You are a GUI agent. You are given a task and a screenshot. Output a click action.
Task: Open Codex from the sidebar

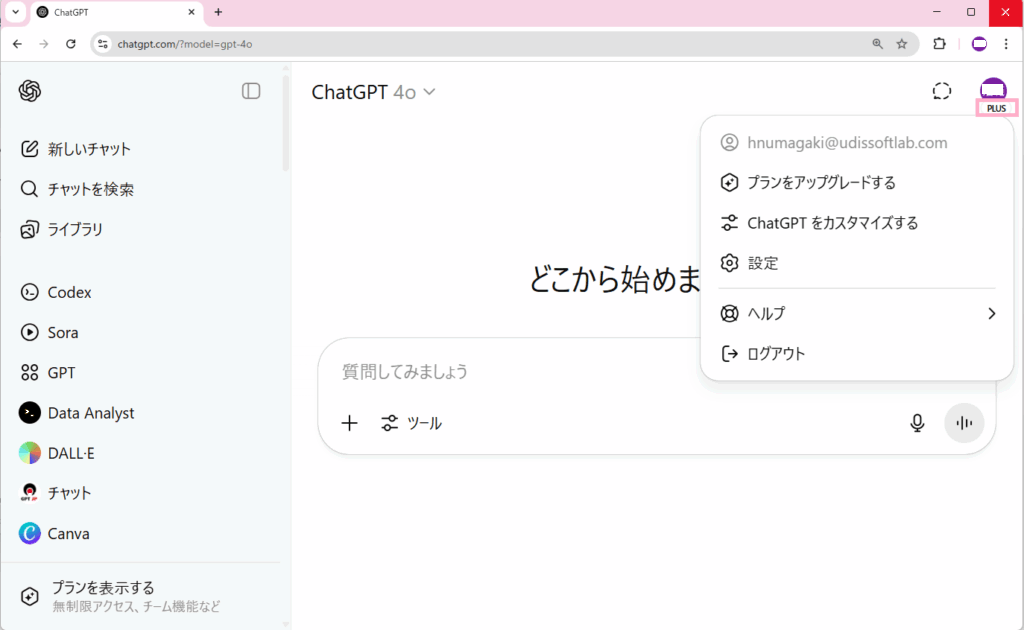56,292
